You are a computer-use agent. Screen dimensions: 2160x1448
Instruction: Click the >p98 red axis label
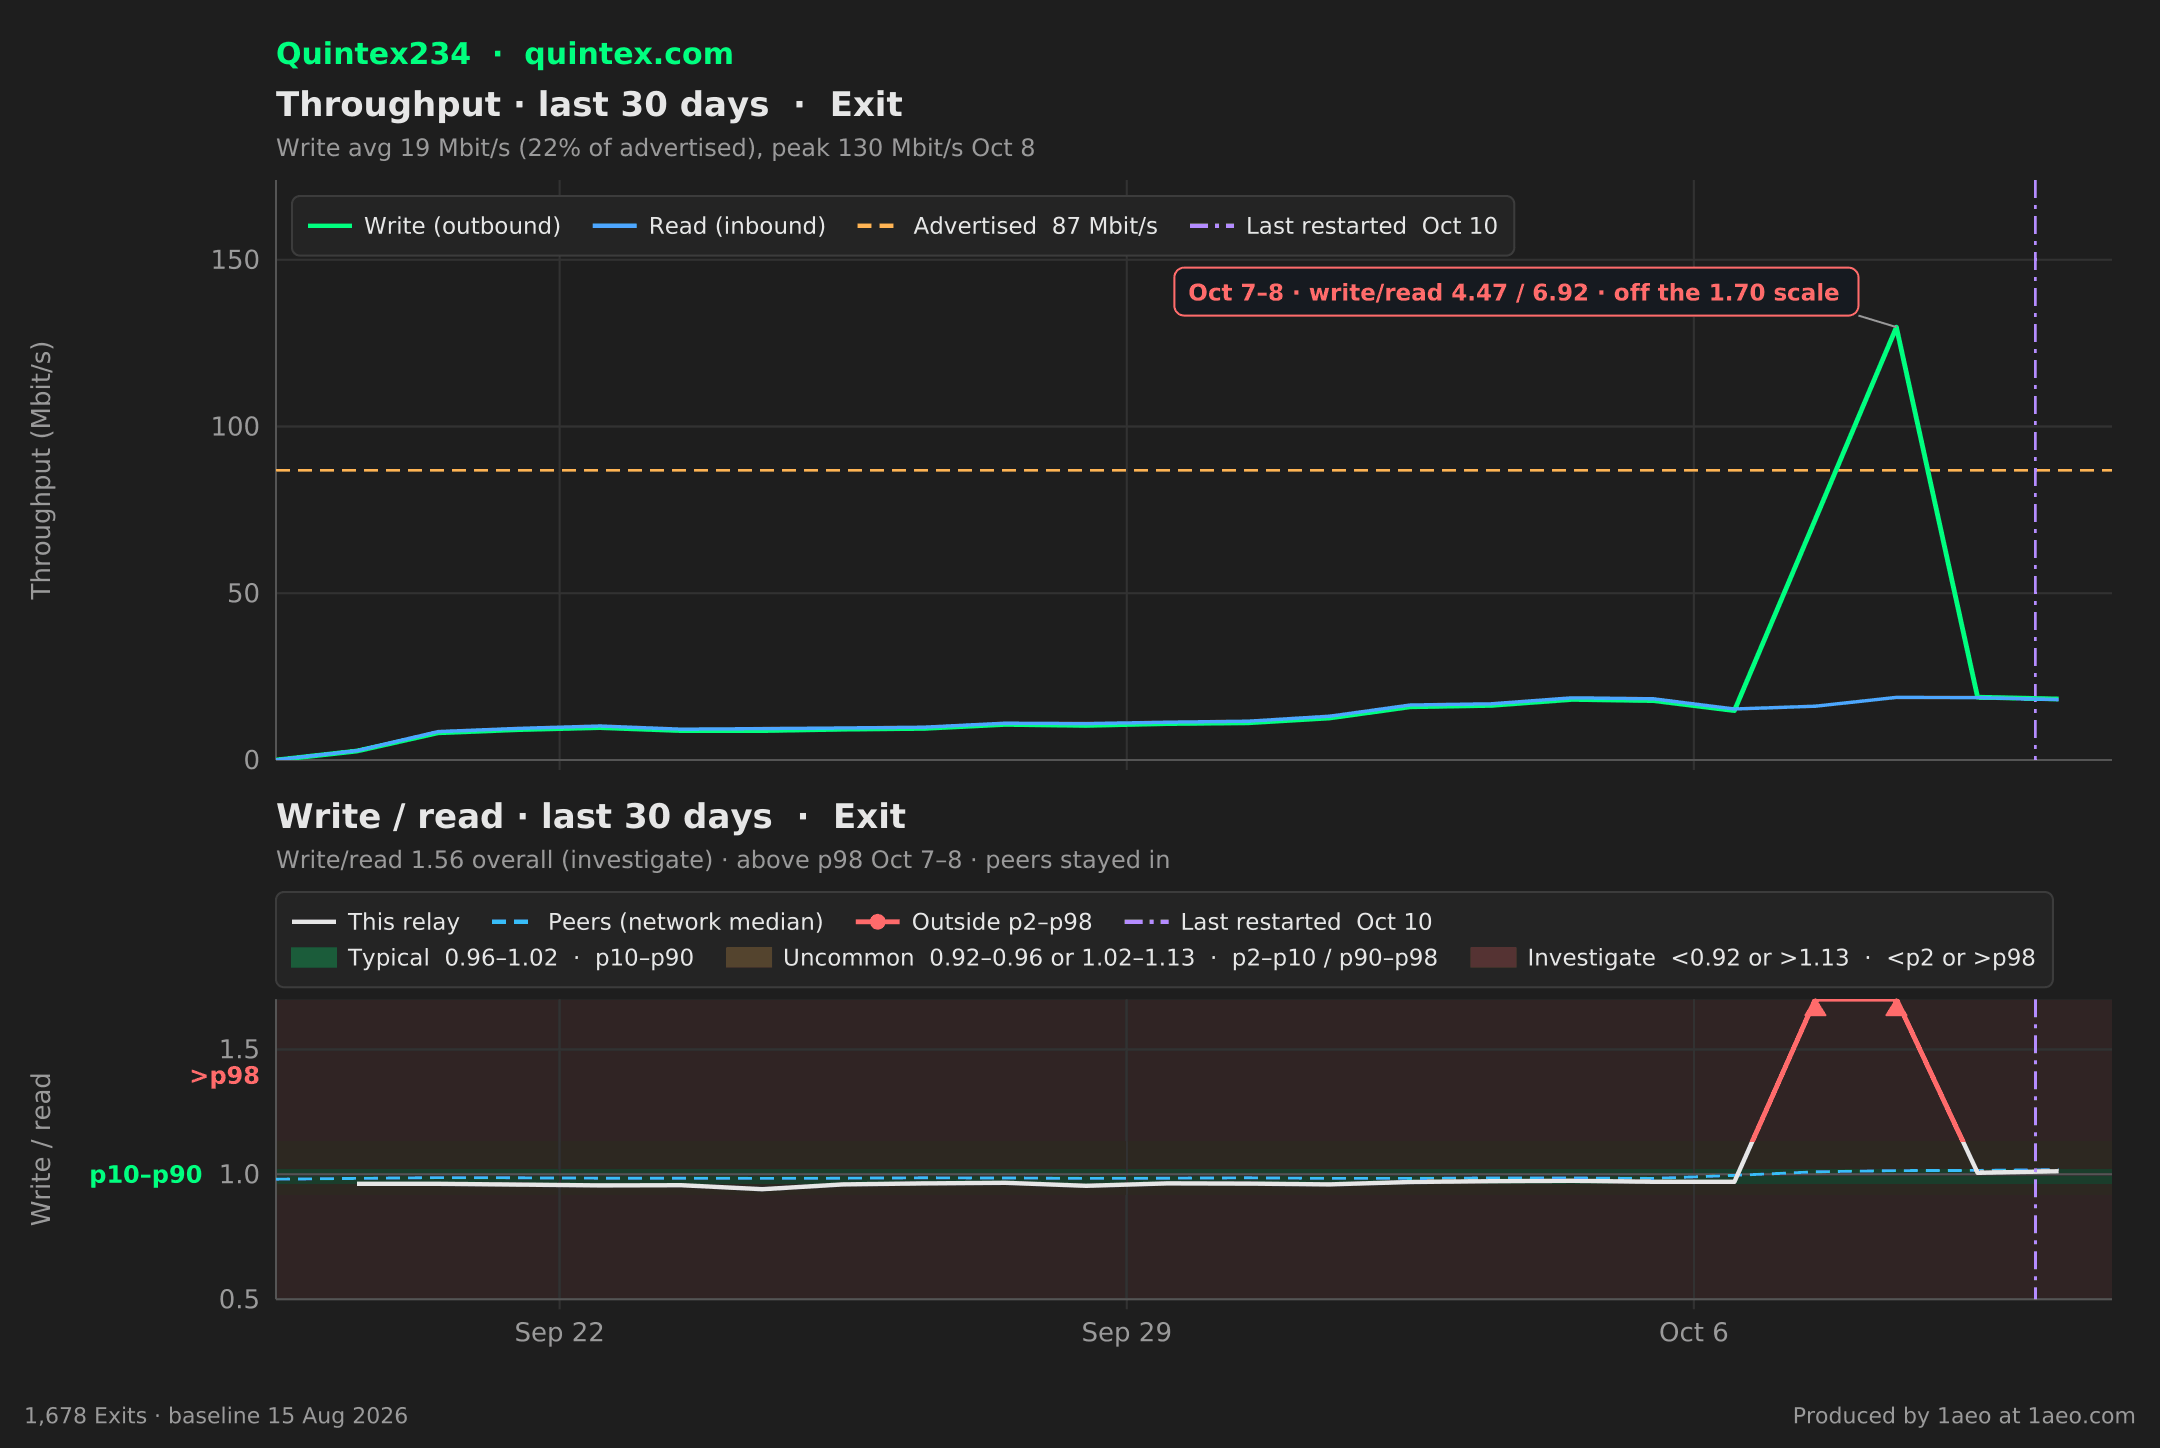pyautogui.click(x=225, y=1076)
